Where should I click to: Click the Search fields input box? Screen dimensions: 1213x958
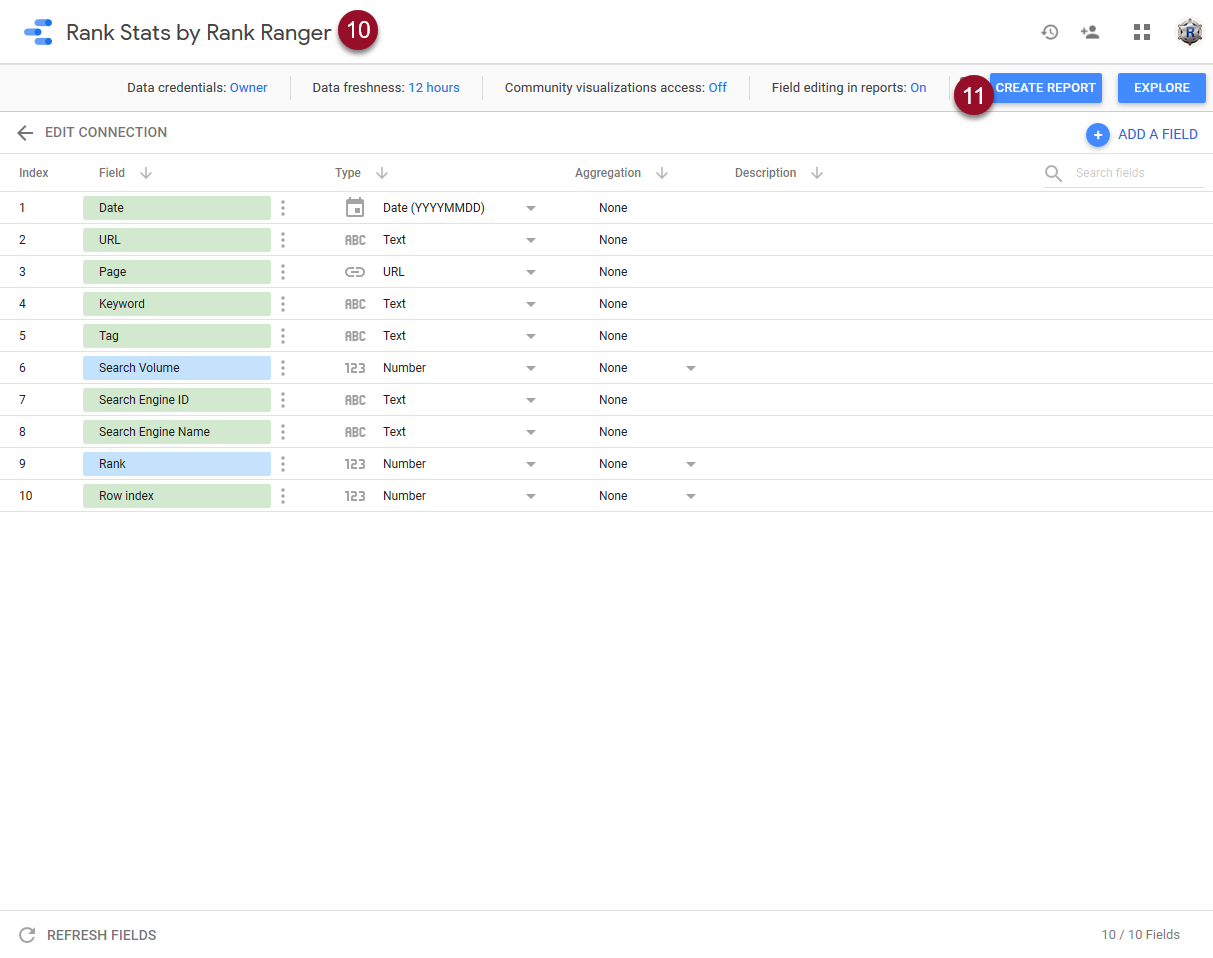pyautogui.click(x=1136, y=173)
